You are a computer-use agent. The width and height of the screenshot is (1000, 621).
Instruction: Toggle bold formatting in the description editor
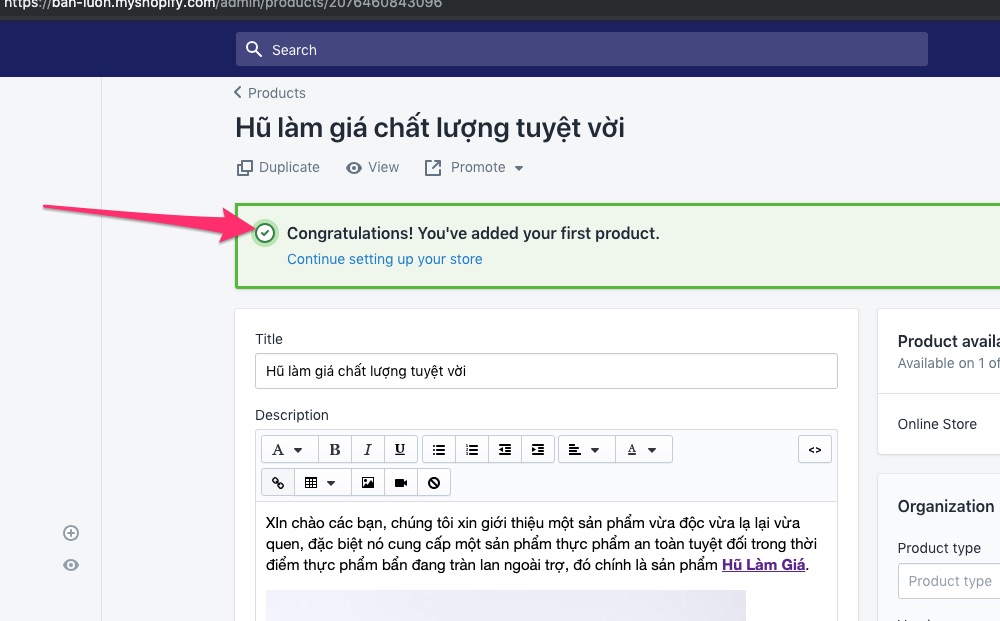click(x=335, y=449)
